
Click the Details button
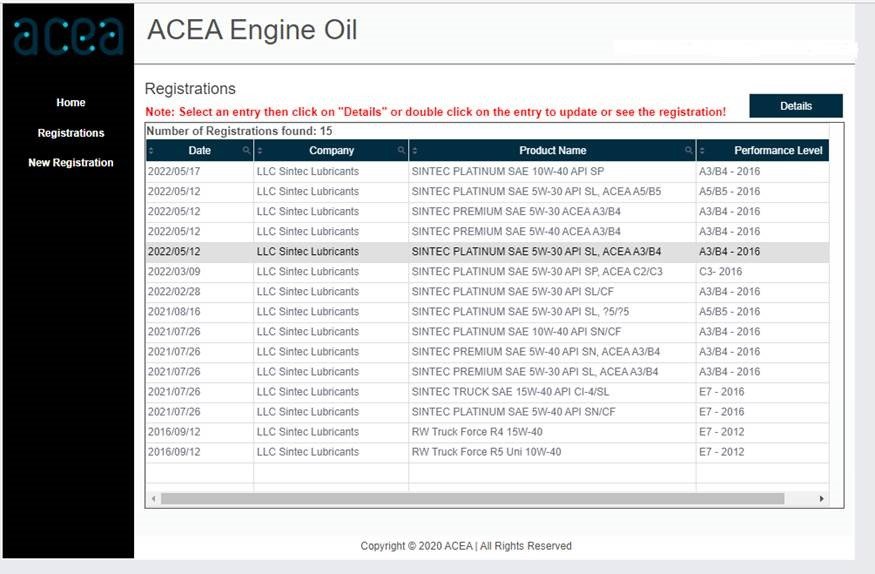click(796, 106)
